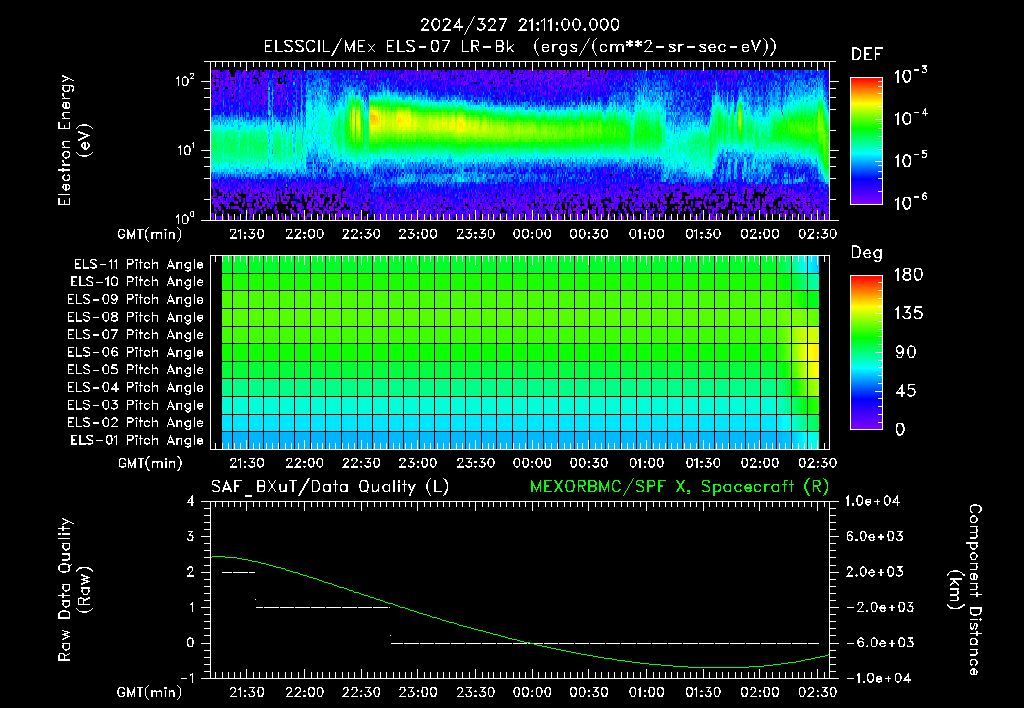Screen dimensions: 1024x708
Task: Click the 01:00 time tick under the bottom plot
Action: [x=647, y=692]
